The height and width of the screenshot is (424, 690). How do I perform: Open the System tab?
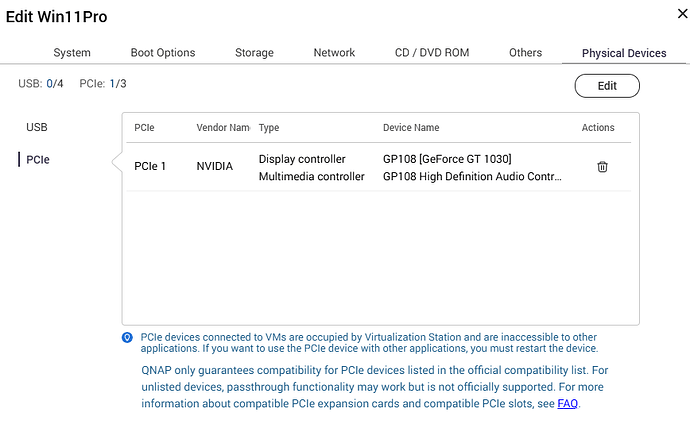tap(72, 52)
